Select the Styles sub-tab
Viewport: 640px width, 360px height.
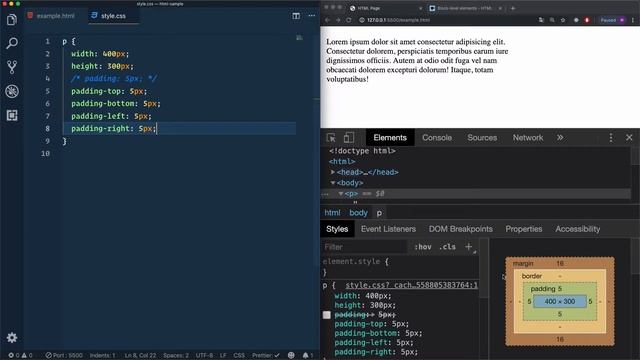coord(337,229)
